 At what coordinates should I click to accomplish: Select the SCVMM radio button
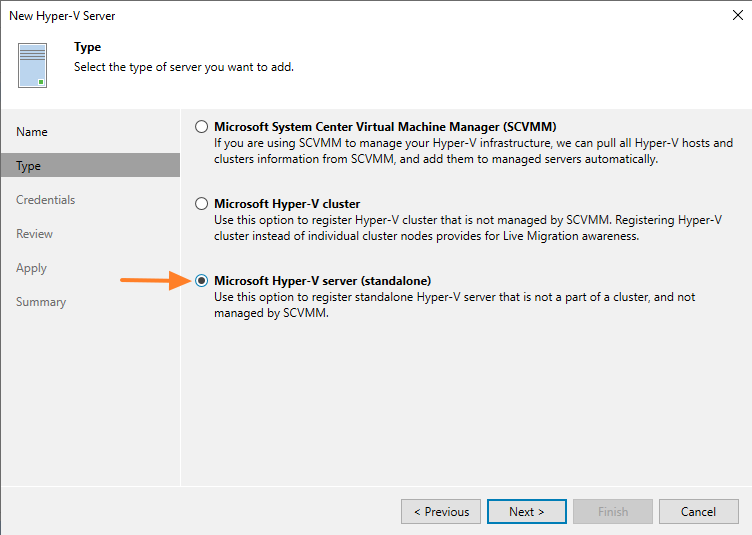(202, 127)
